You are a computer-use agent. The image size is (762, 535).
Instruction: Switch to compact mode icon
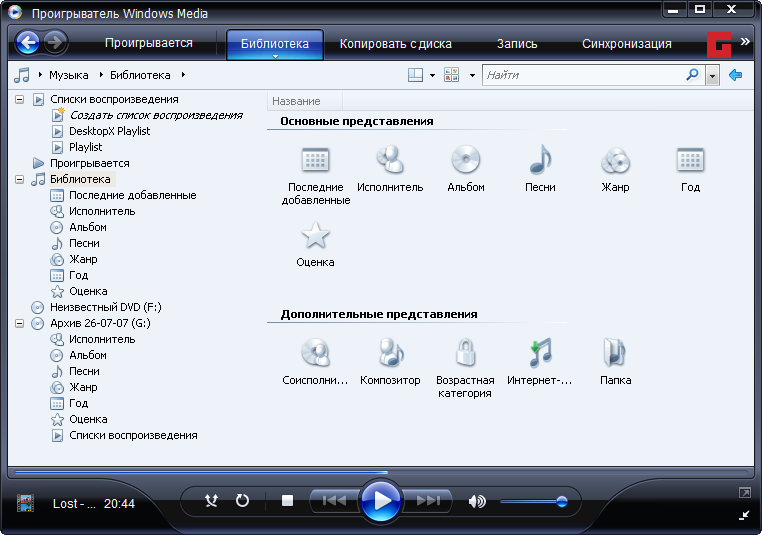745,515
